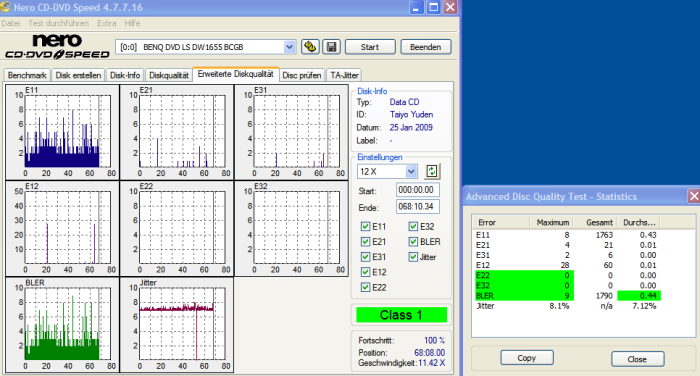
Task: Open the Extra menu
Action: (x=107, y=23)
